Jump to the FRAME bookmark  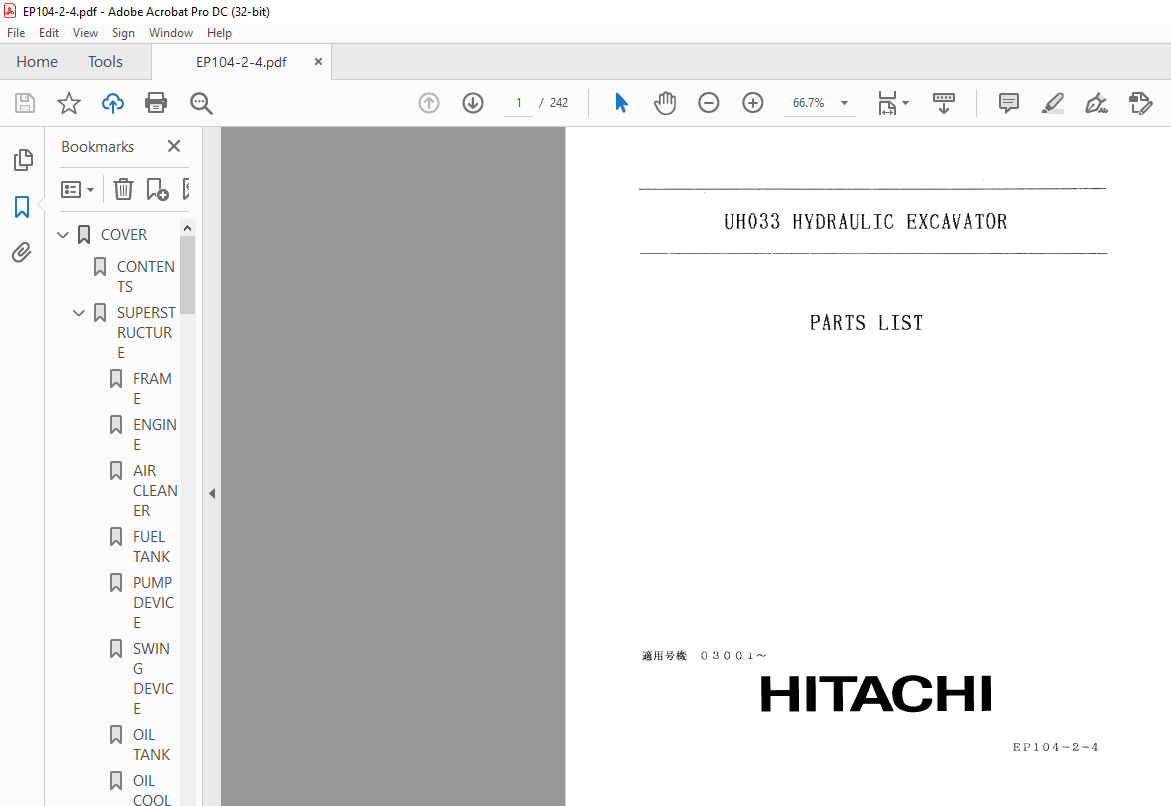[x=152, y=388]
